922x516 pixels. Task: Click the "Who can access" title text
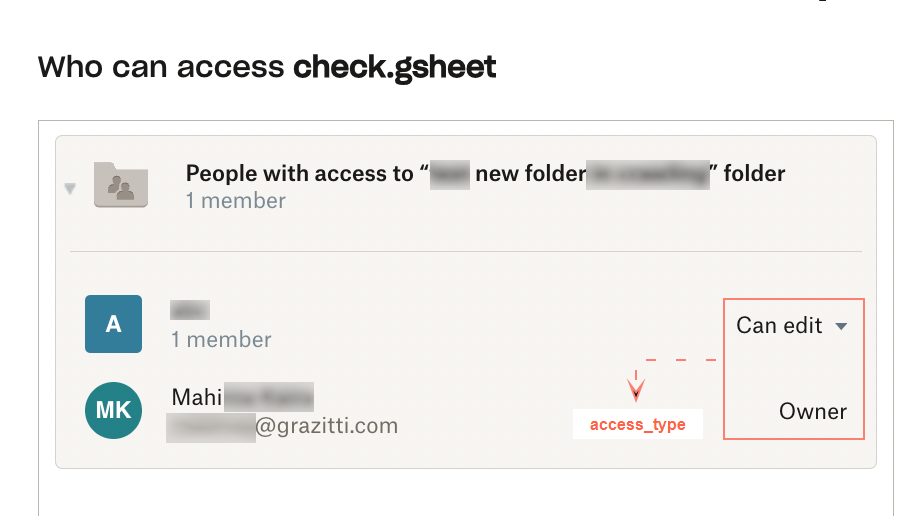click(161, 67)
